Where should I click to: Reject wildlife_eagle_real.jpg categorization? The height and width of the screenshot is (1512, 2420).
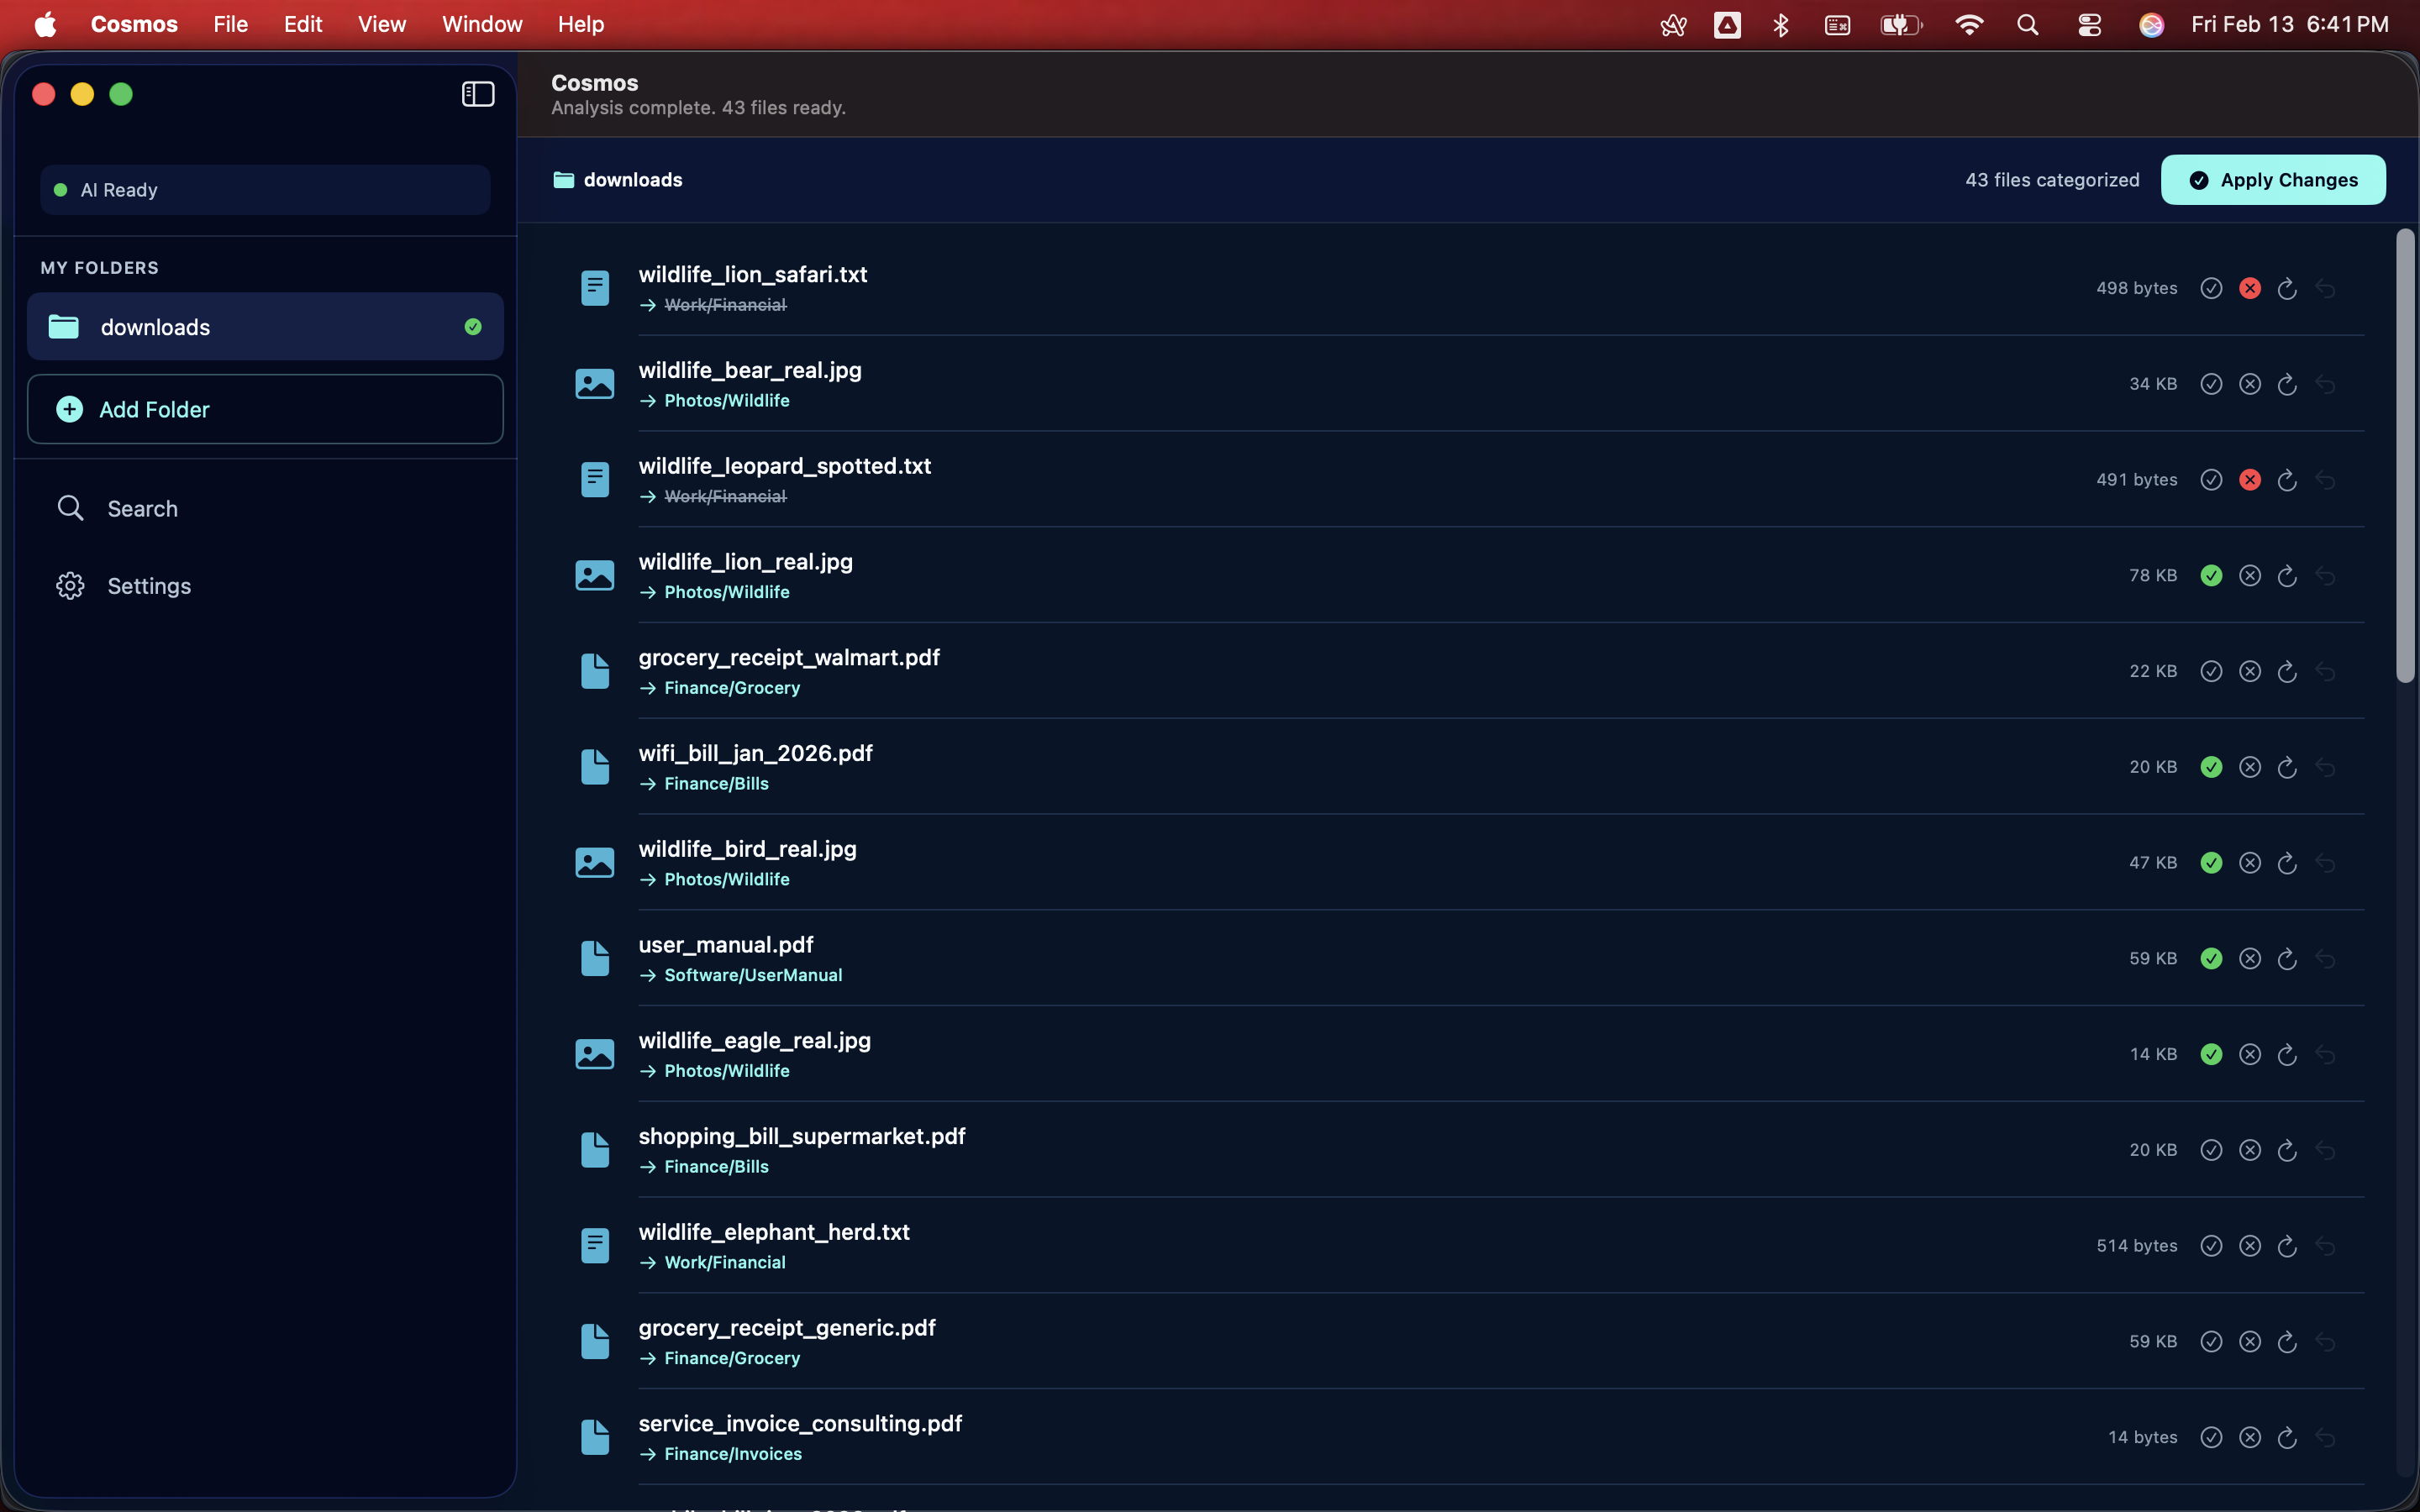coord(2249,1053)
